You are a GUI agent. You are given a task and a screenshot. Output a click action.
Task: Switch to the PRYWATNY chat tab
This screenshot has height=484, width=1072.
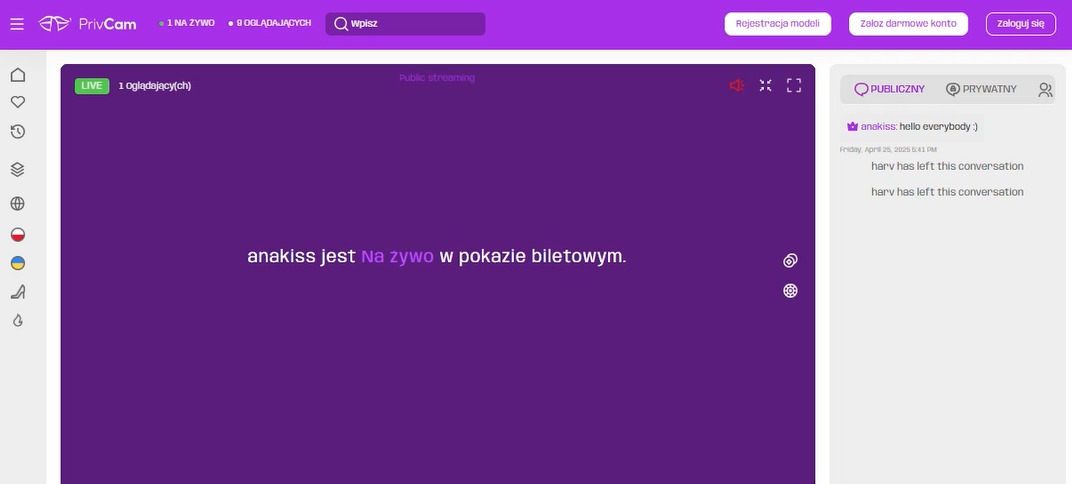(x=981, y=89)
